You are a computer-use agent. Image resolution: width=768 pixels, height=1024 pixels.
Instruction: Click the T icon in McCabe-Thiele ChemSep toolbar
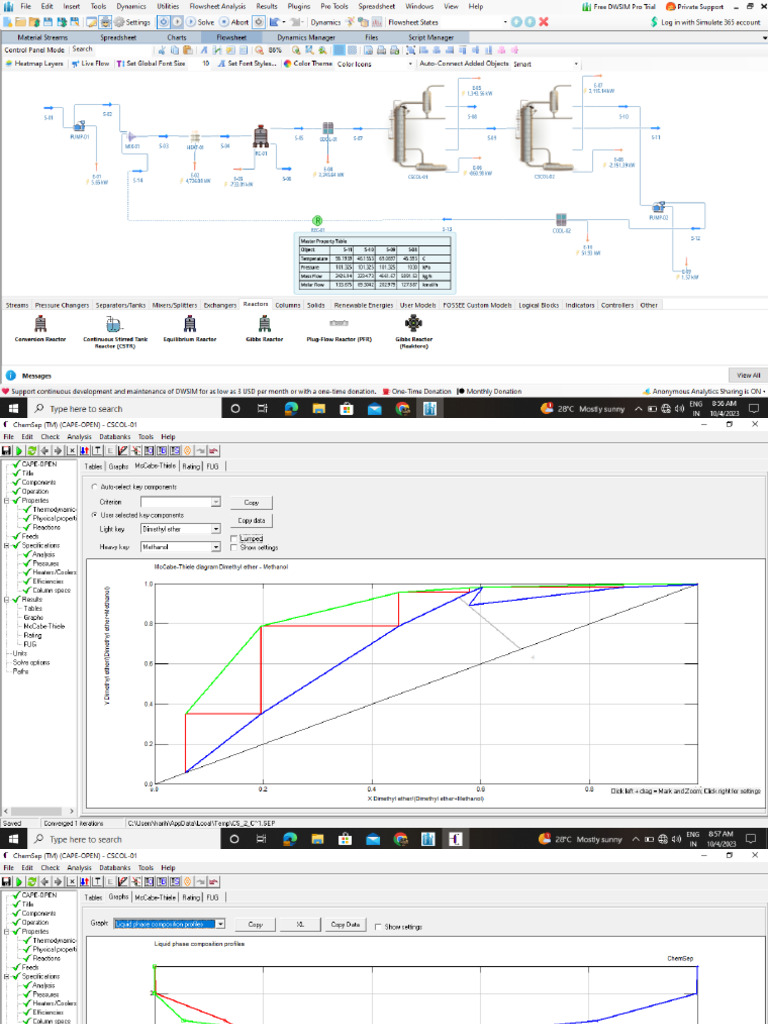pos(97,451)
